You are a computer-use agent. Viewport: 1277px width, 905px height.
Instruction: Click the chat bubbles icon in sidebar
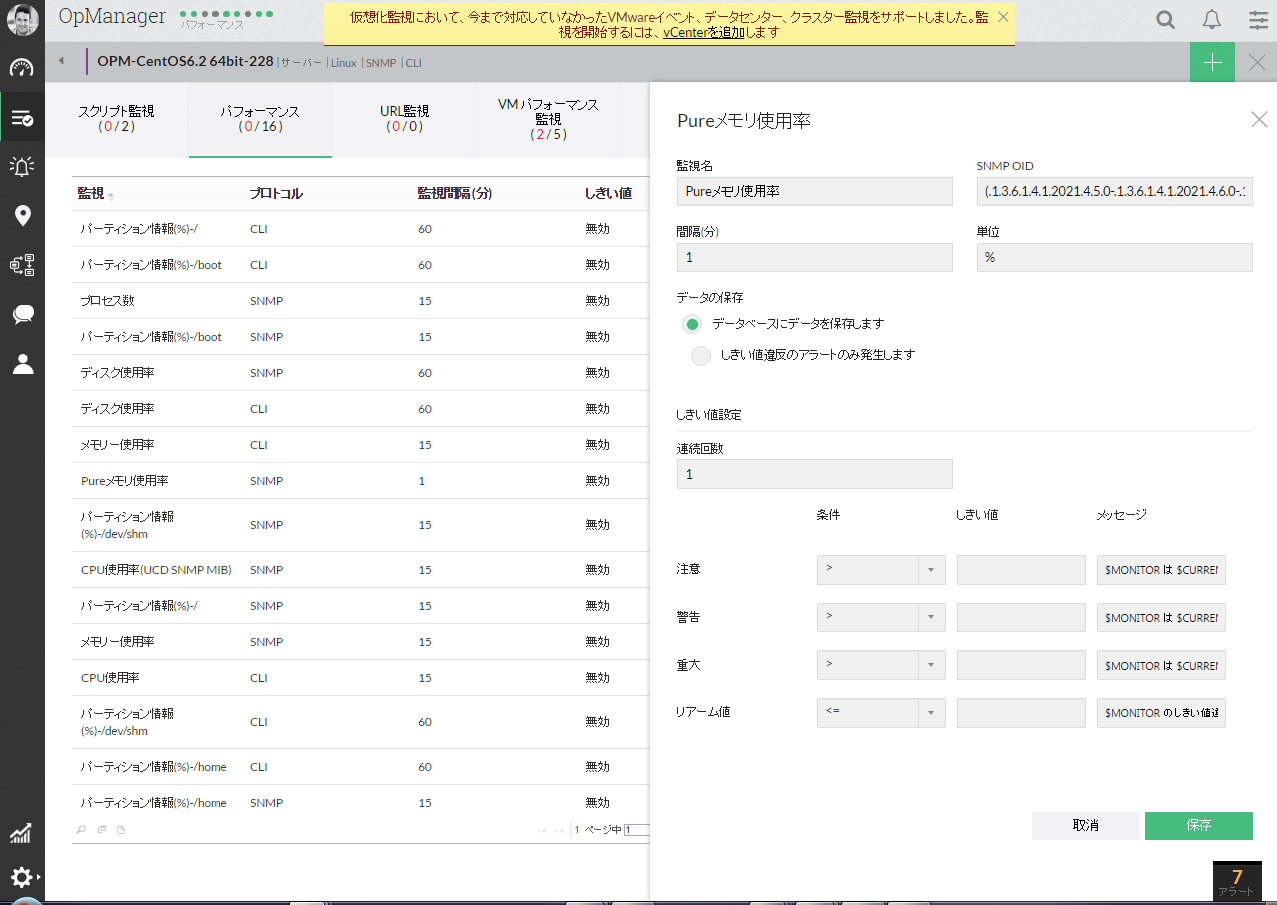tap(22, 315)
